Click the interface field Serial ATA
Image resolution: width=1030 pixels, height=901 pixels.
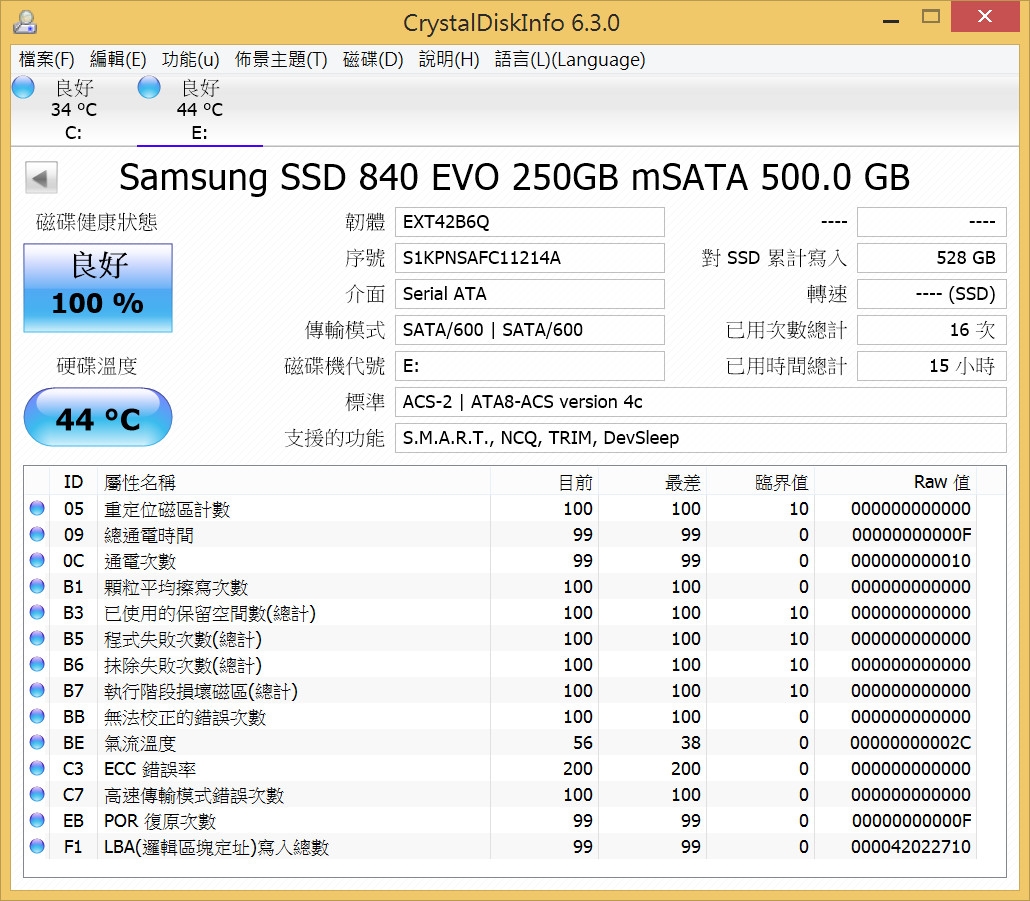(x=529, y=294)
